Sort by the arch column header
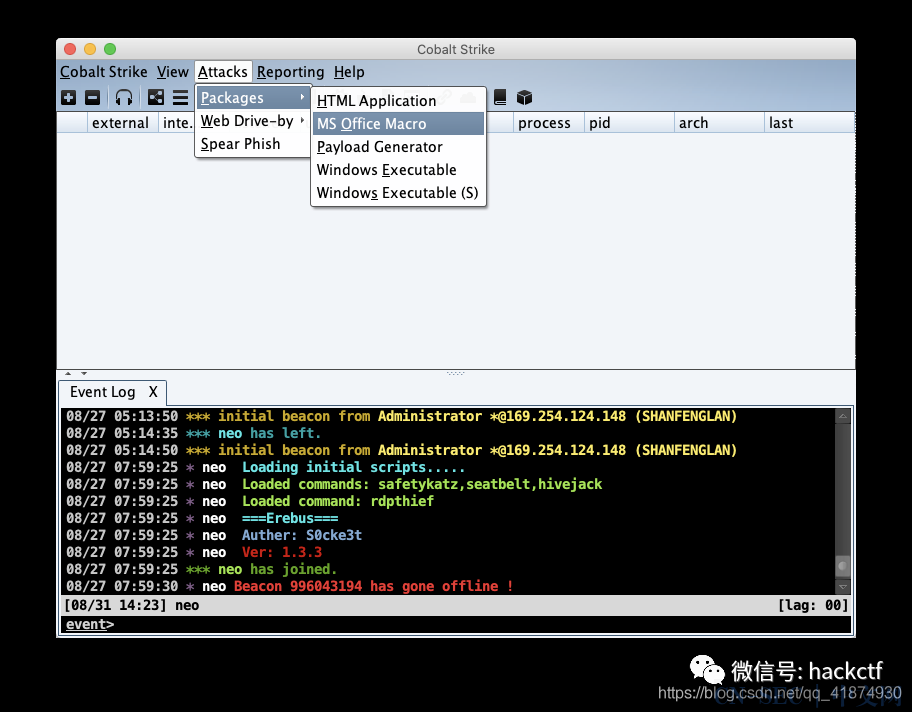912x712 pixels. tap(719, 123)
